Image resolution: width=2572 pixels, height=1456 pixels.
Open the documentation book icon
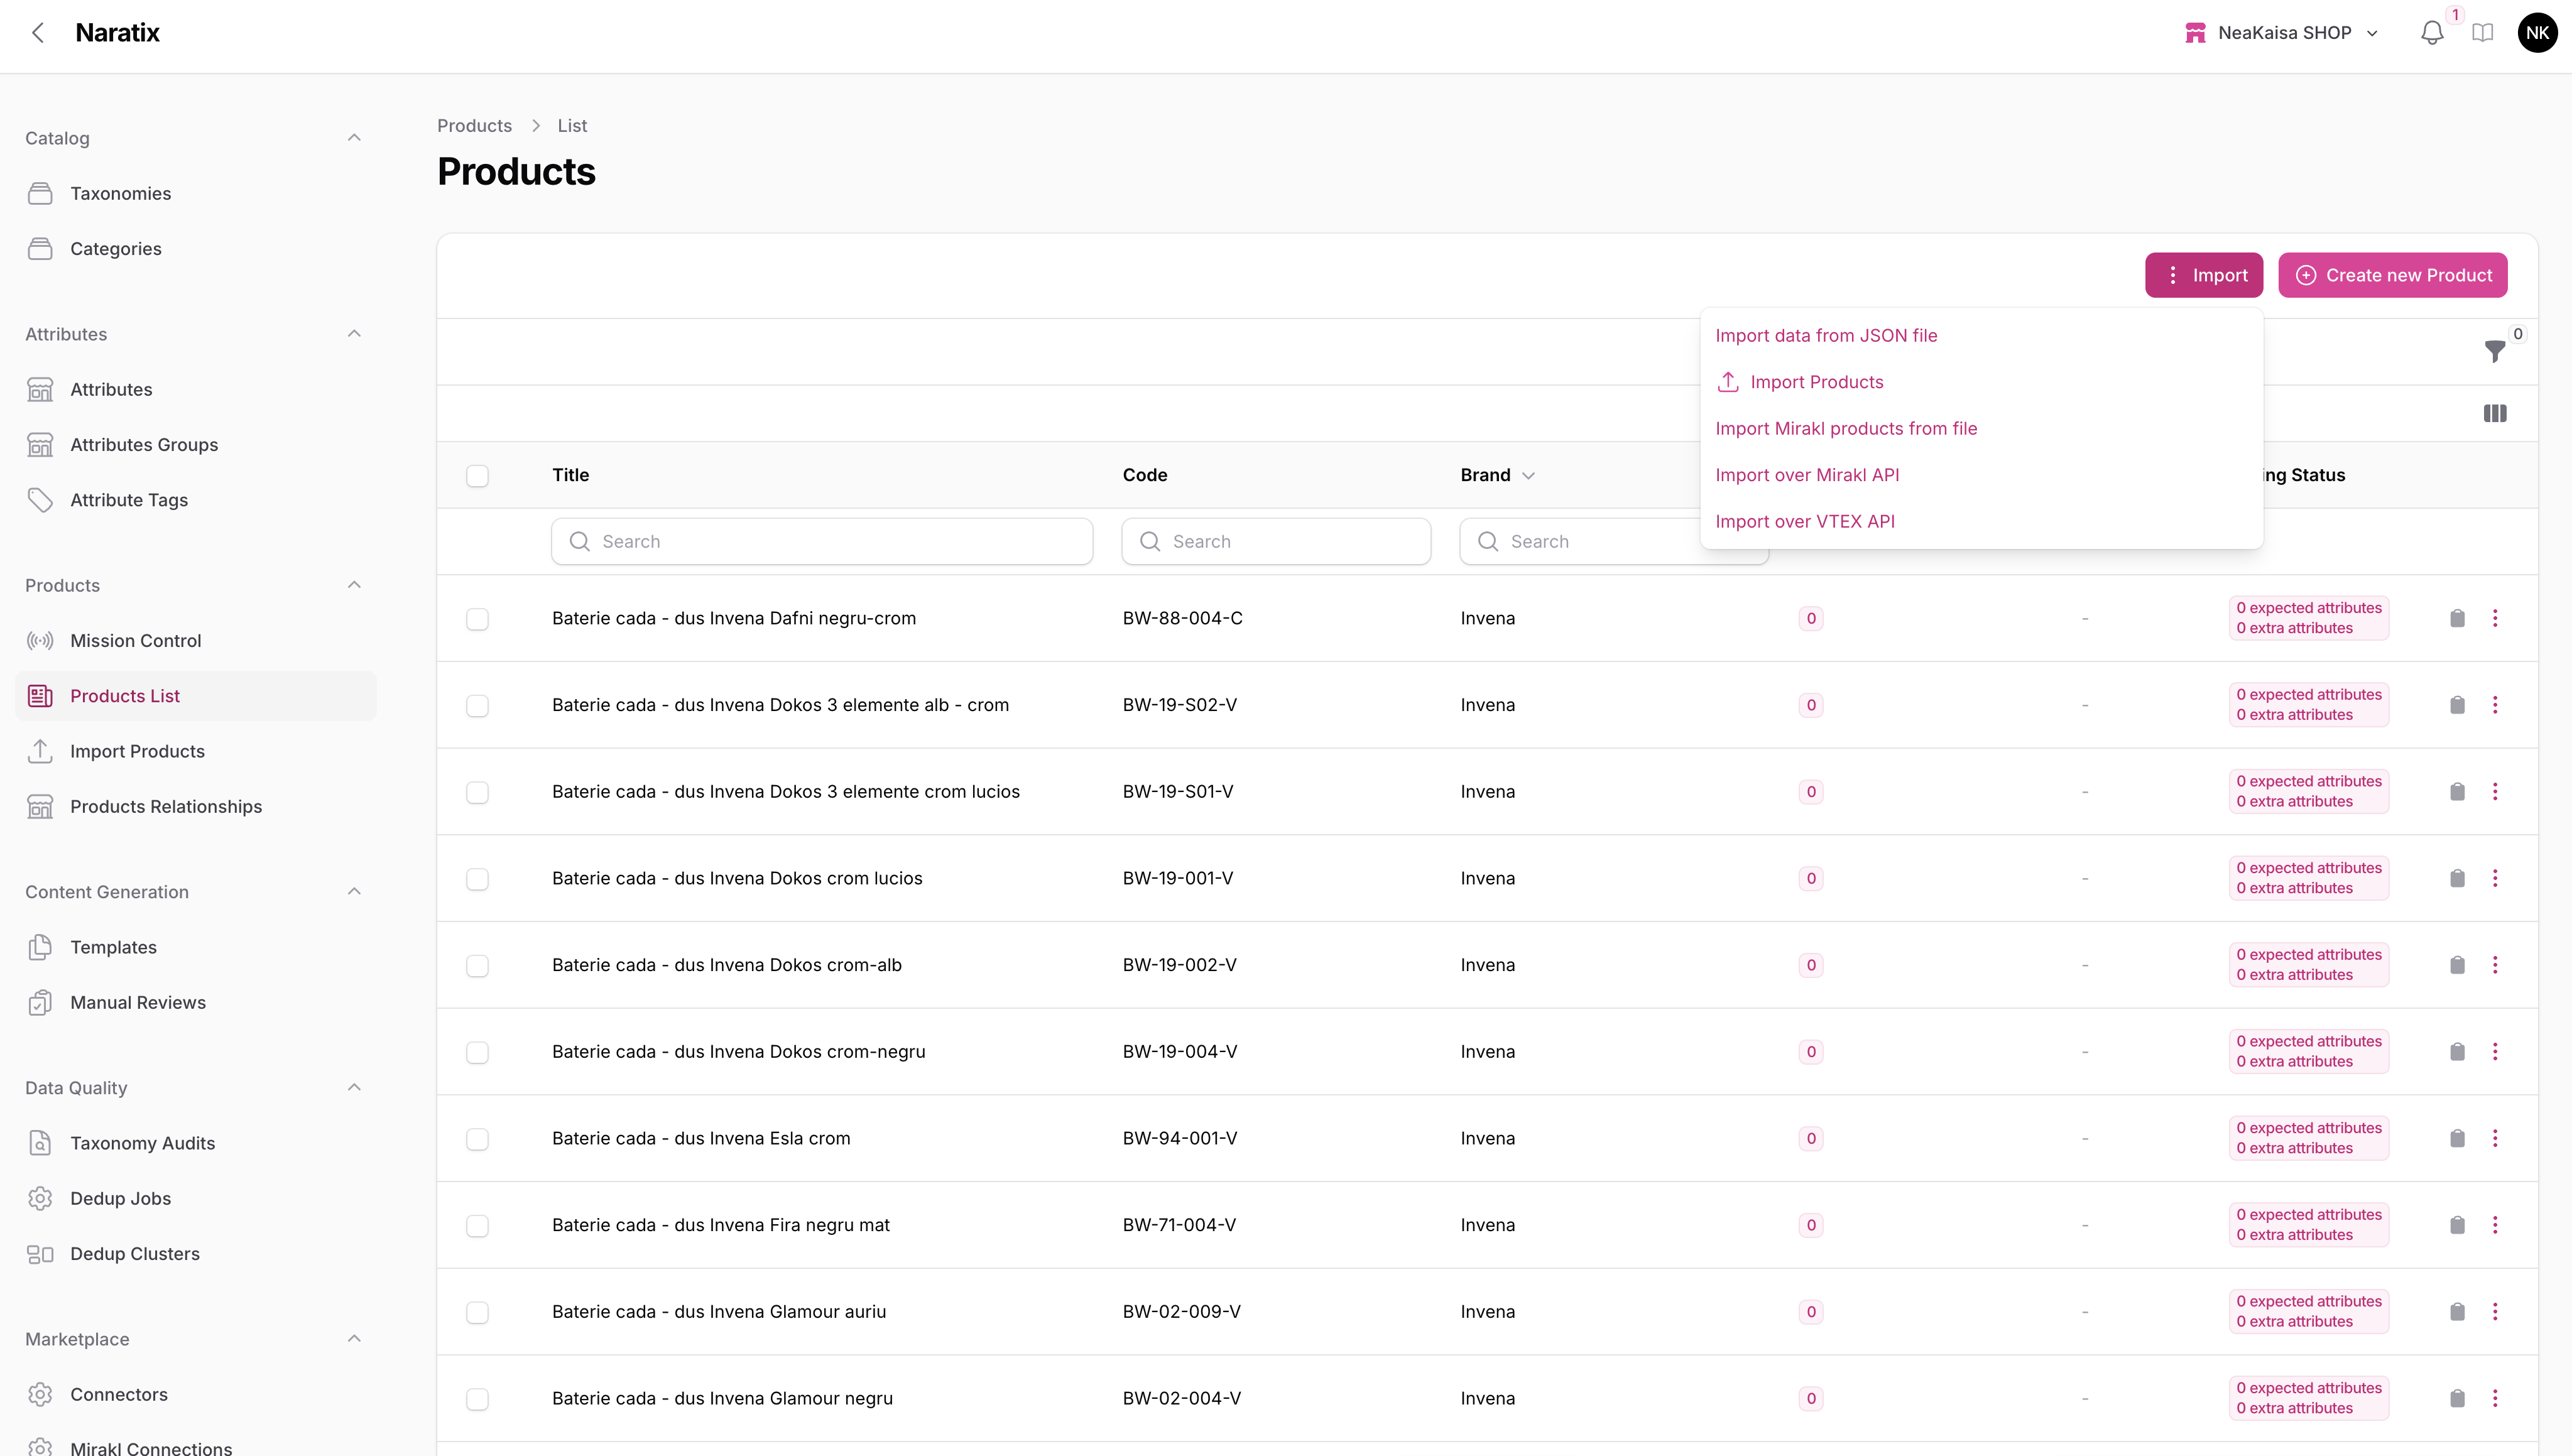[2482, 33]
